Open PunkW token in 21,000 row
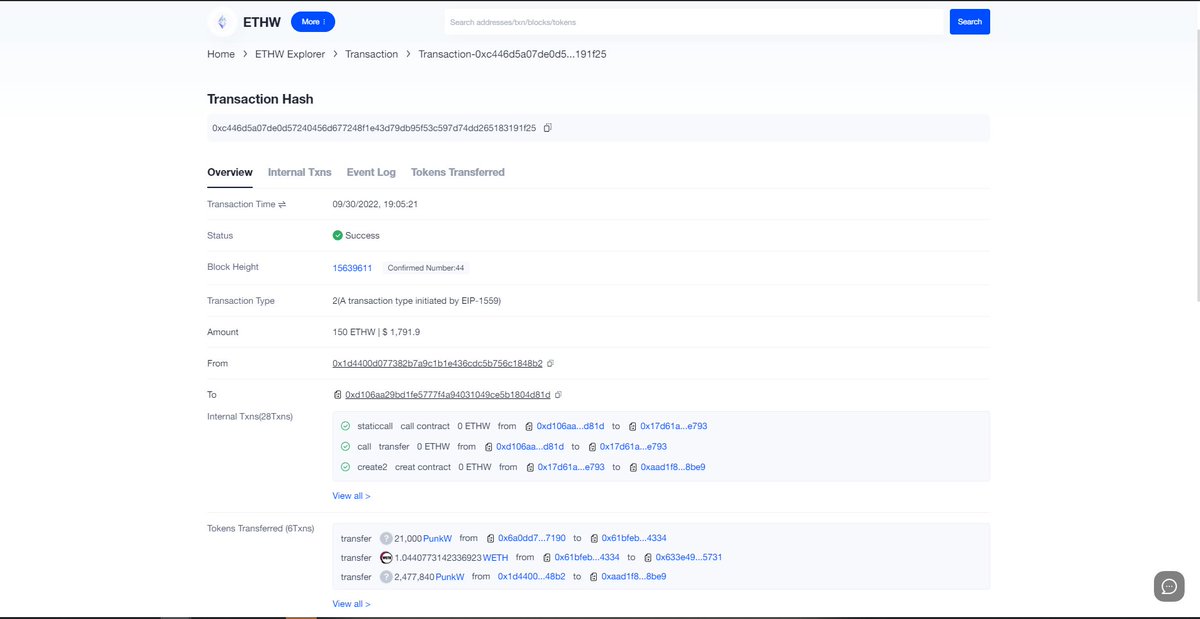 pyautogui.click(x=437, y=538)
